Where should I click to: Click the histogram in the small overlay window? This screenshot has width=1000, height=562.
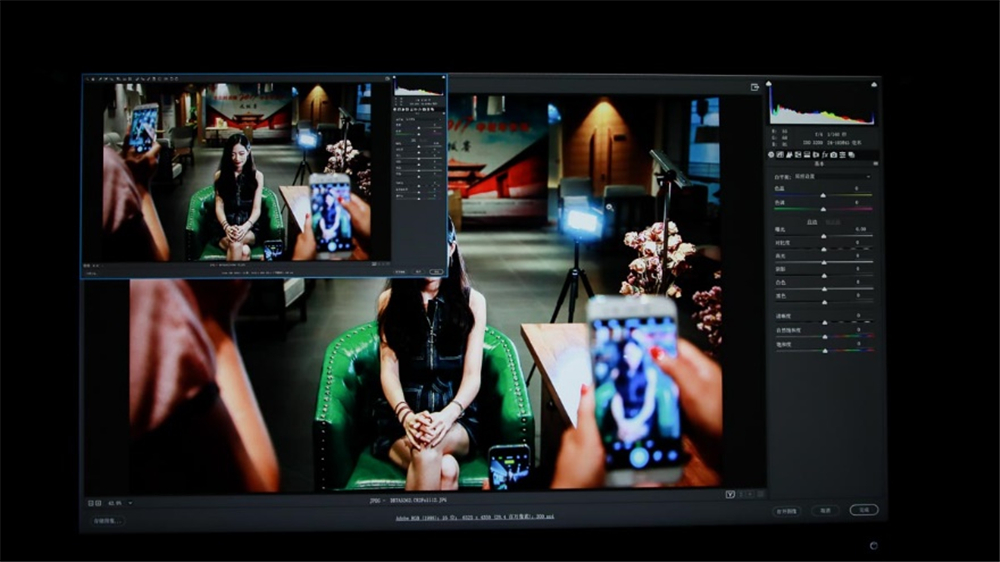418,87
